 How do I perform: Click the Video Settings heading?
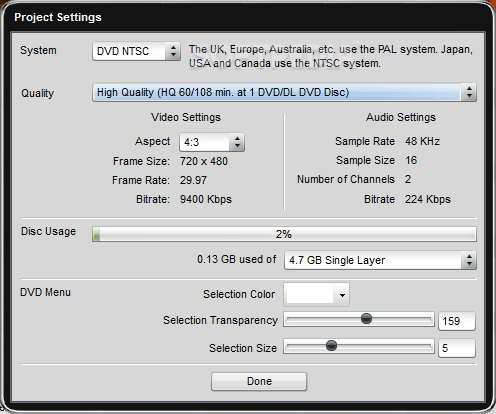tap(186, 117)
